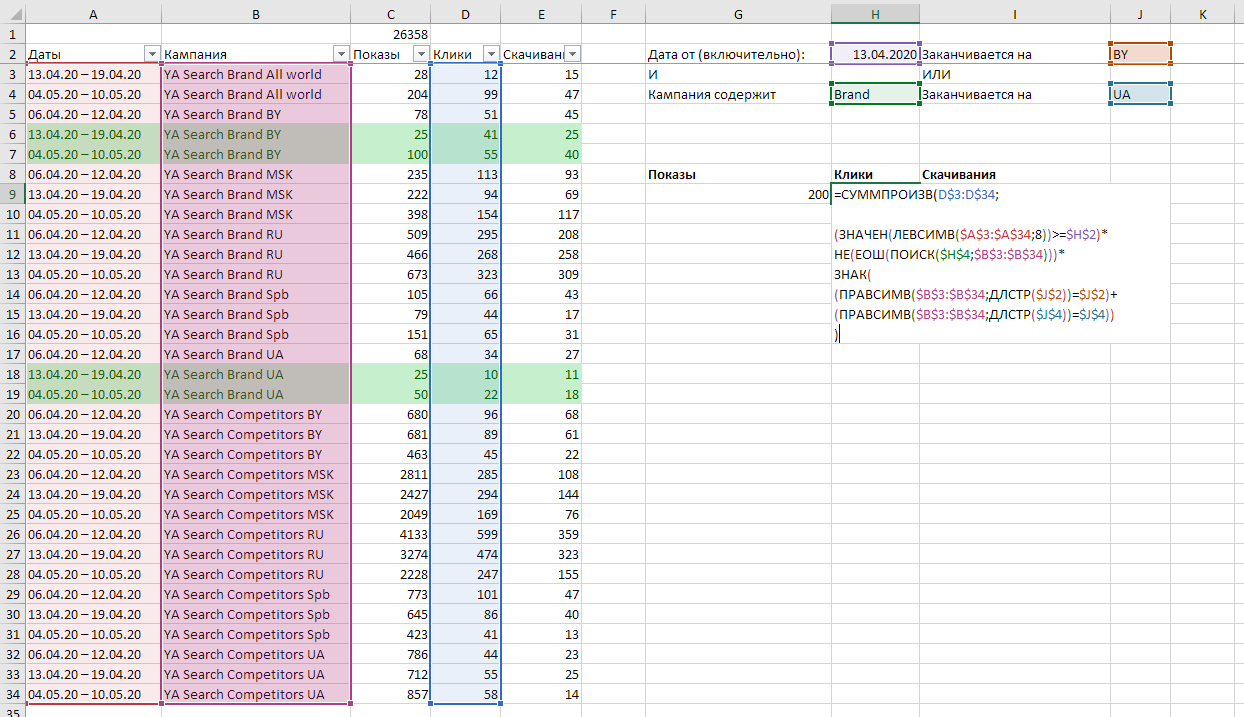Click 'Заканчивается на' in row 2

(x=976, y=54)
